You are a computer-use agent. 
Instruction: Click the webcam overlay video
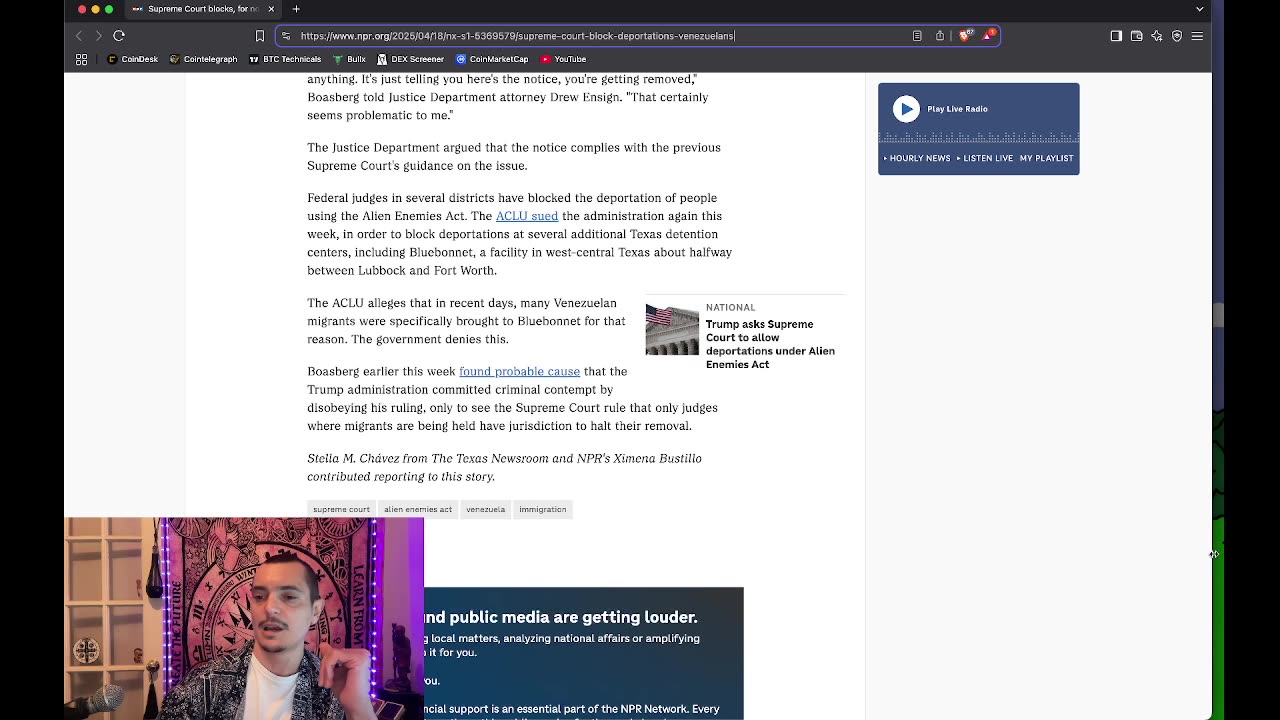pyautogui.click(x=244, y=618)
